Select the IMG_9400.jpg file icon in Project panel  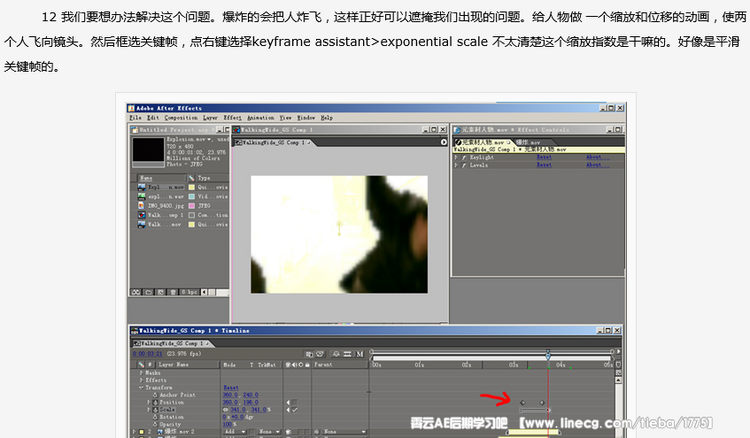pos(141,204)
